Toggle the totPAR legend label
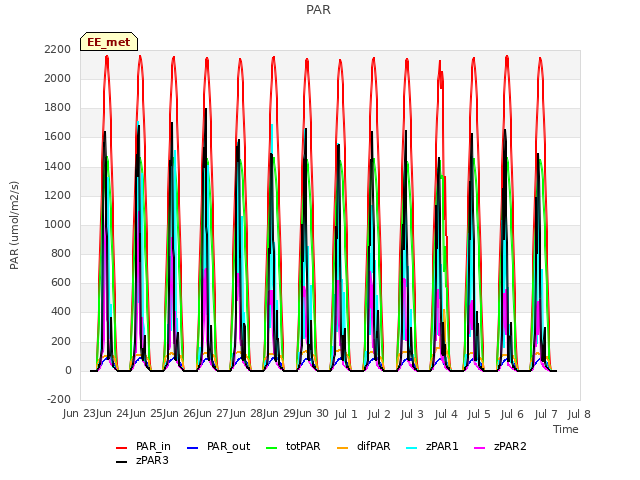 pyautogui.click(x=303, y=447)
